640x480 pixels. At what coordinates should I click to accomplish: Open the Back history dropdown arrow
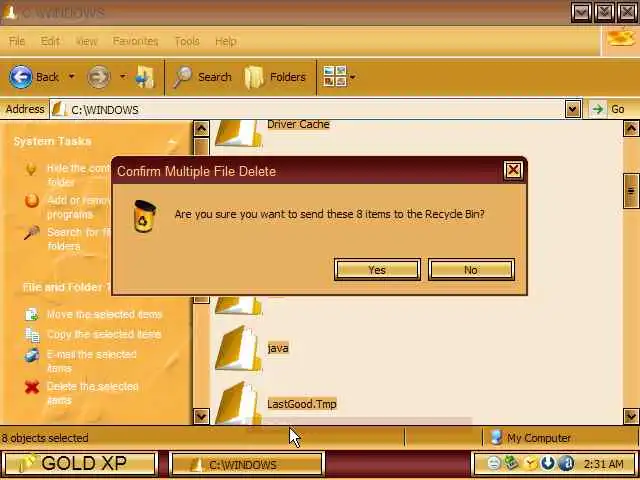click(x=71, y=76)
